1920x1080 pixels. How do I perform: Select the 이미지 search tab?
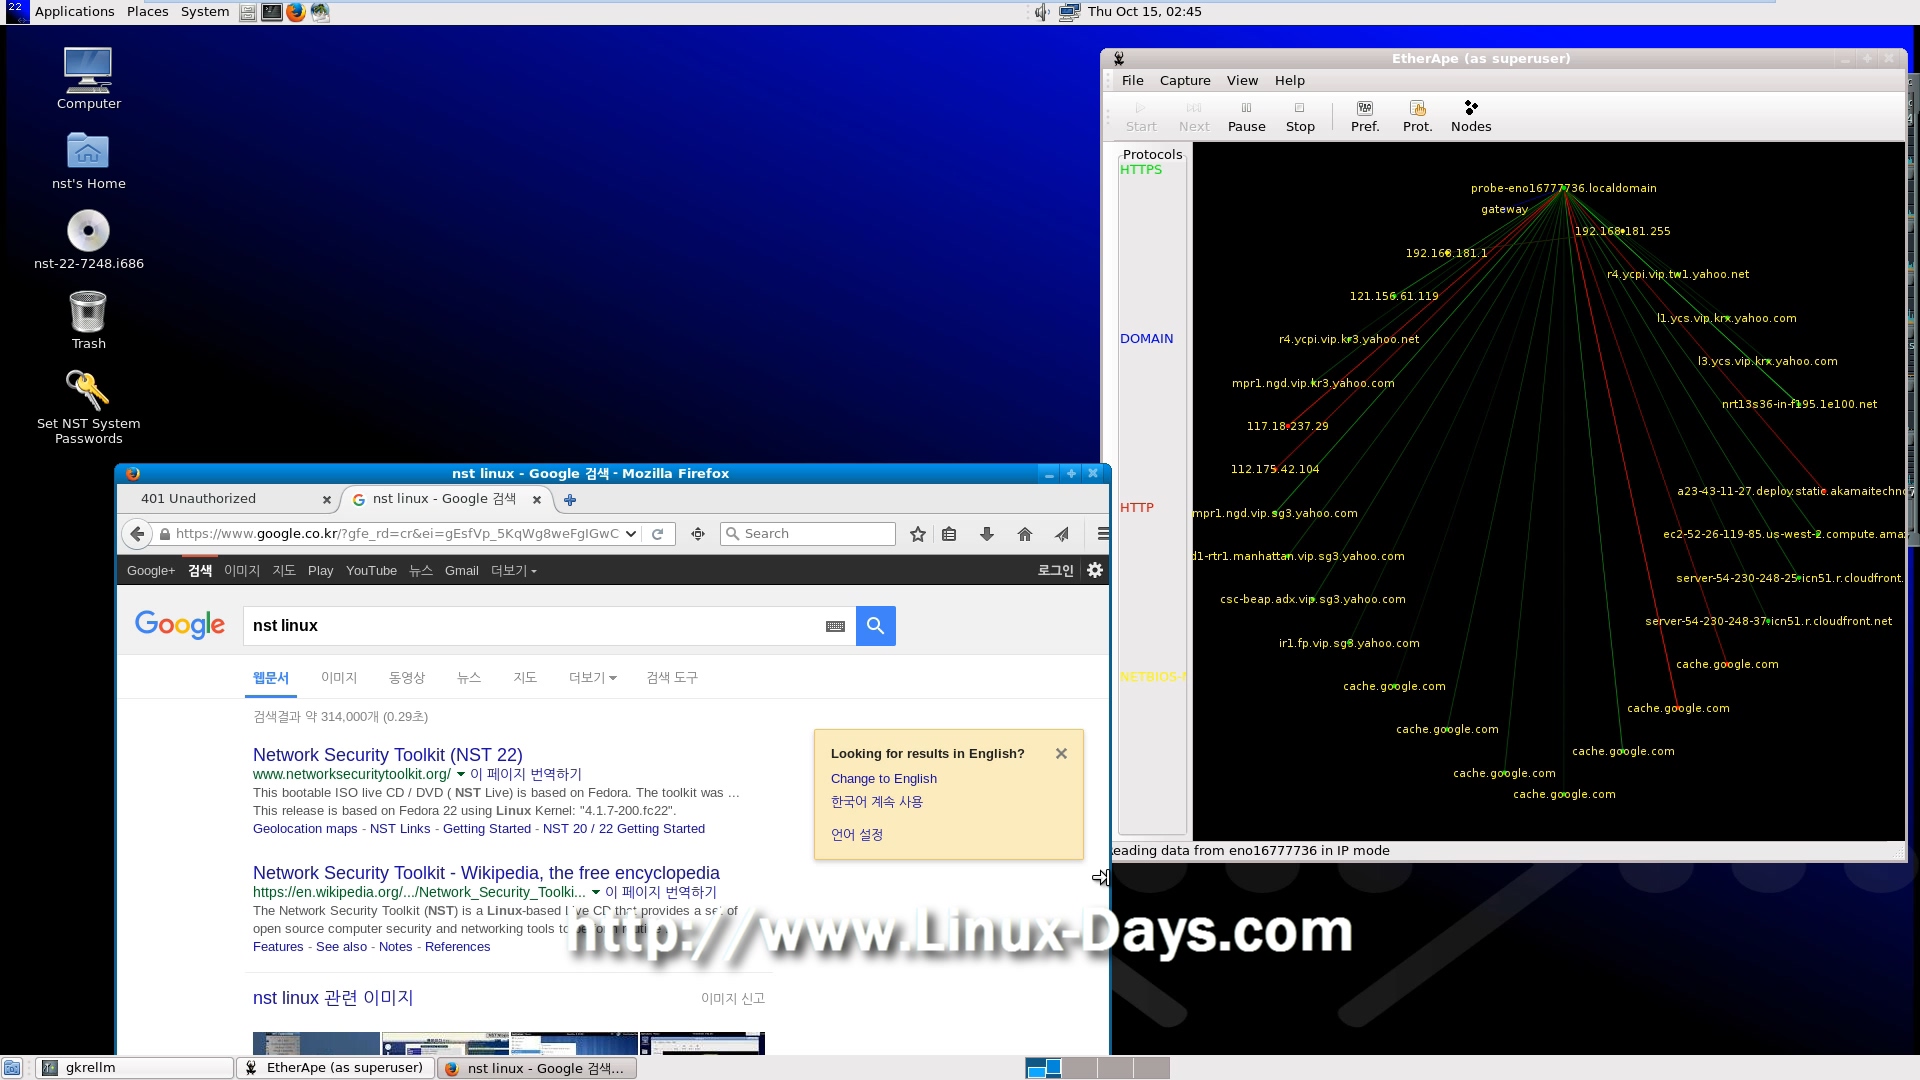click(339, 678)
